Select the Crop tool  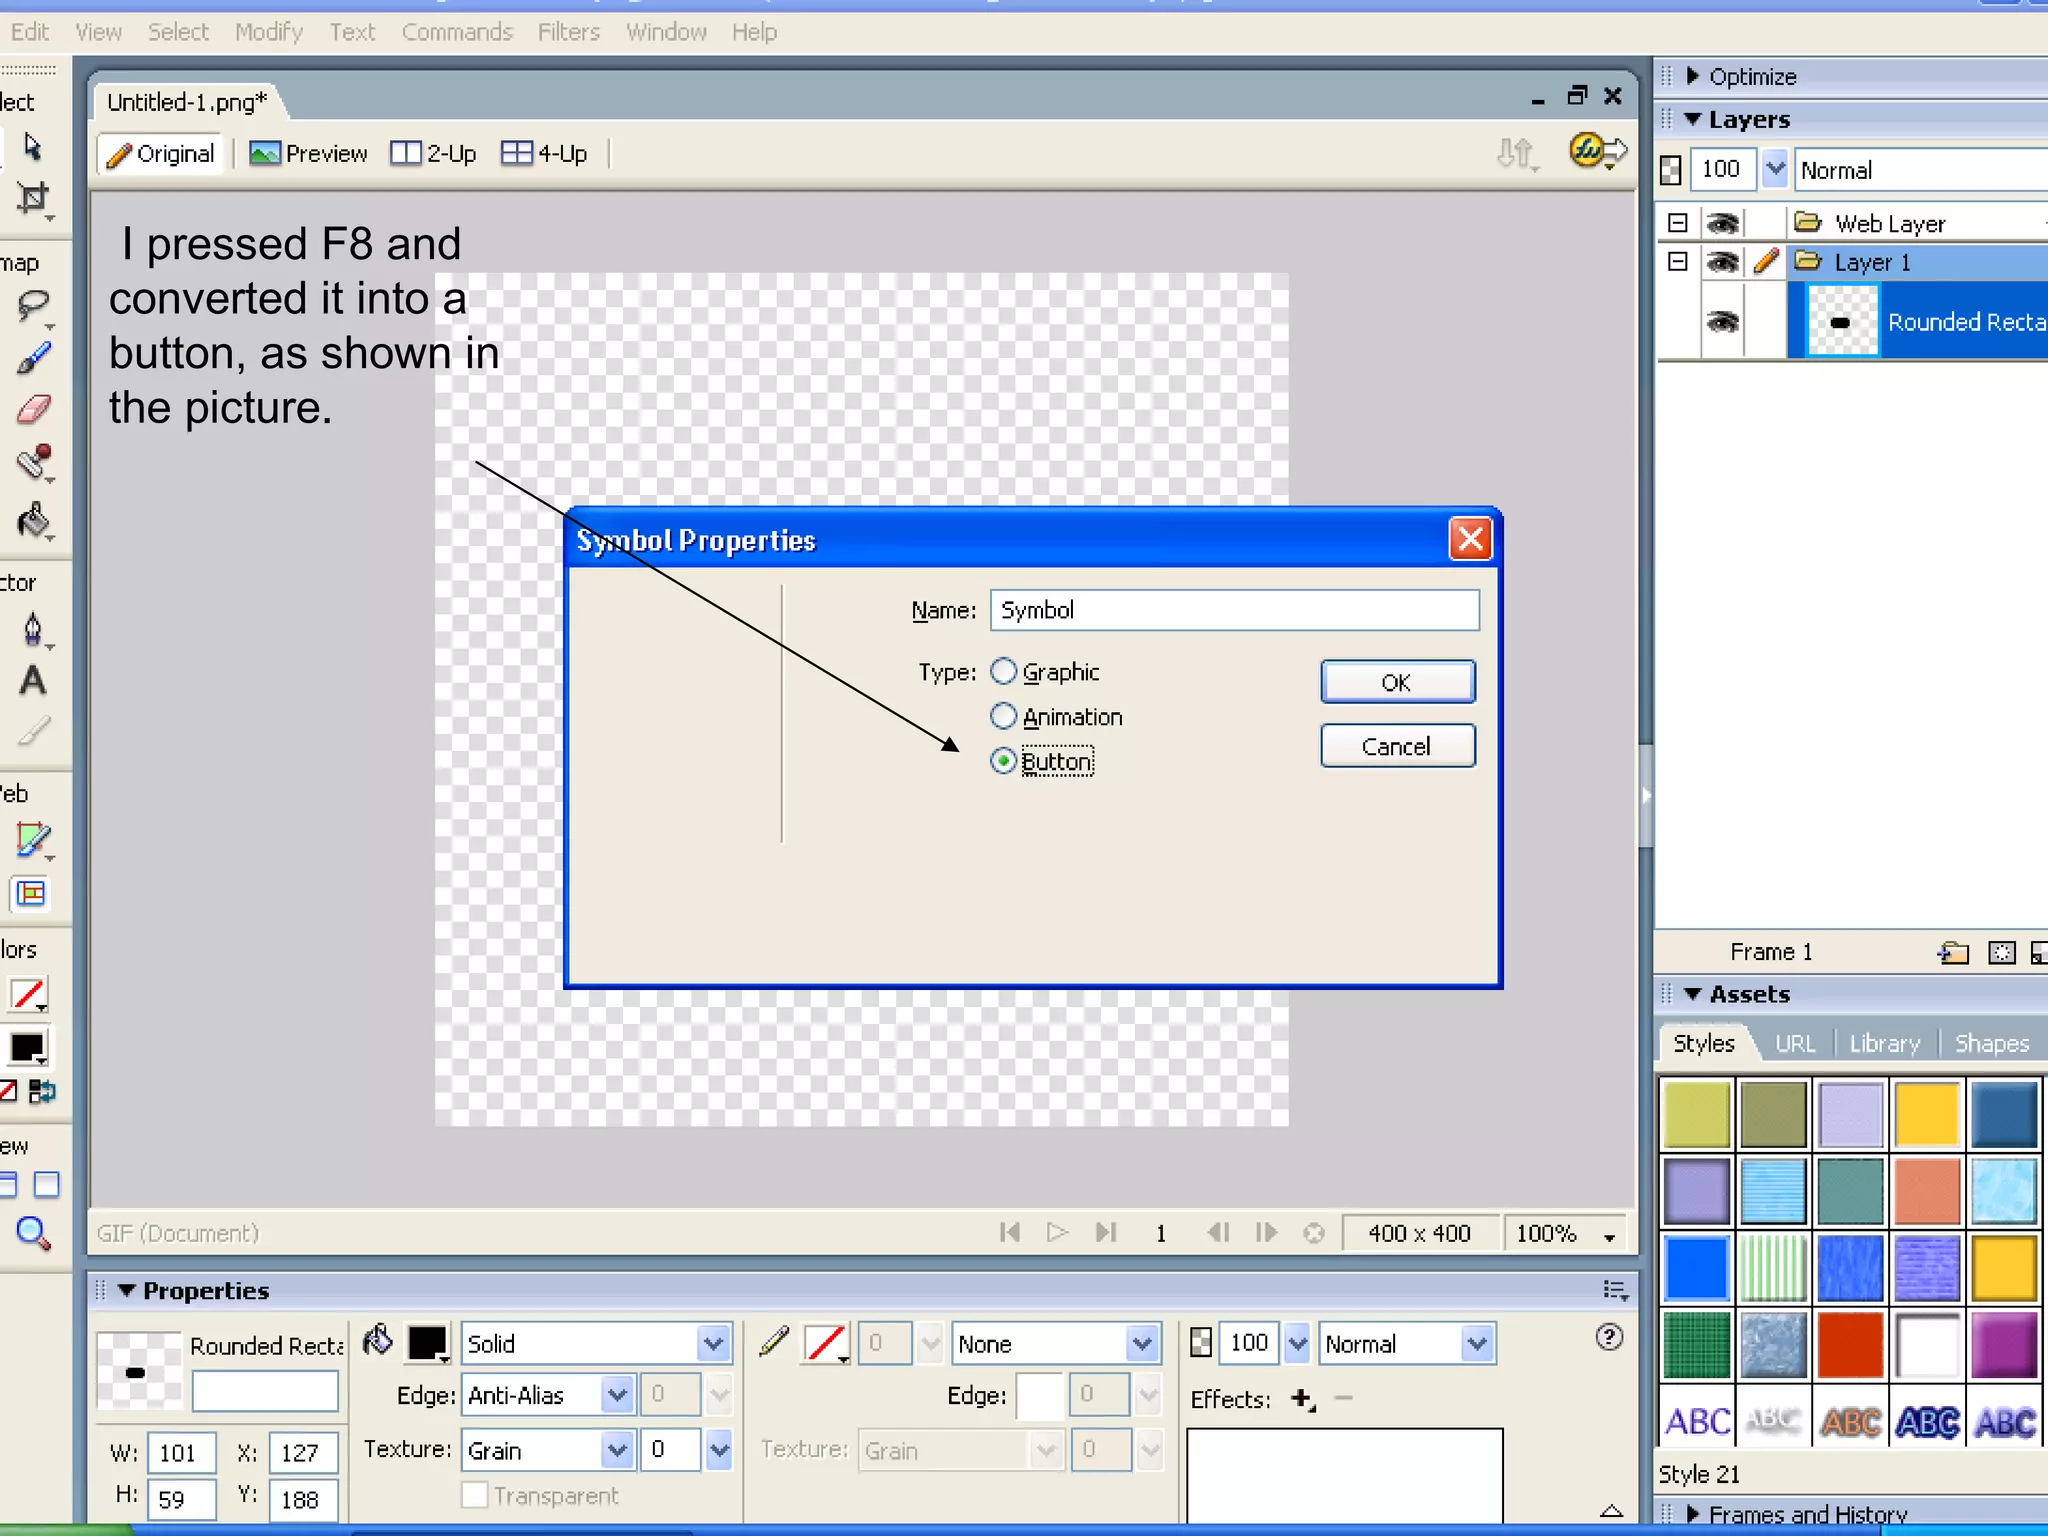point(32,198)
